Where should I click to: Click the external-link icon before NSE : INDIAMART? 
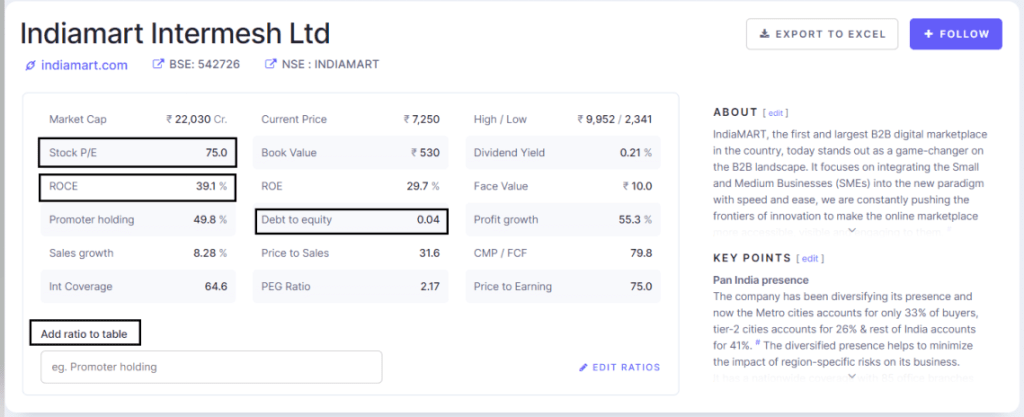271,65
